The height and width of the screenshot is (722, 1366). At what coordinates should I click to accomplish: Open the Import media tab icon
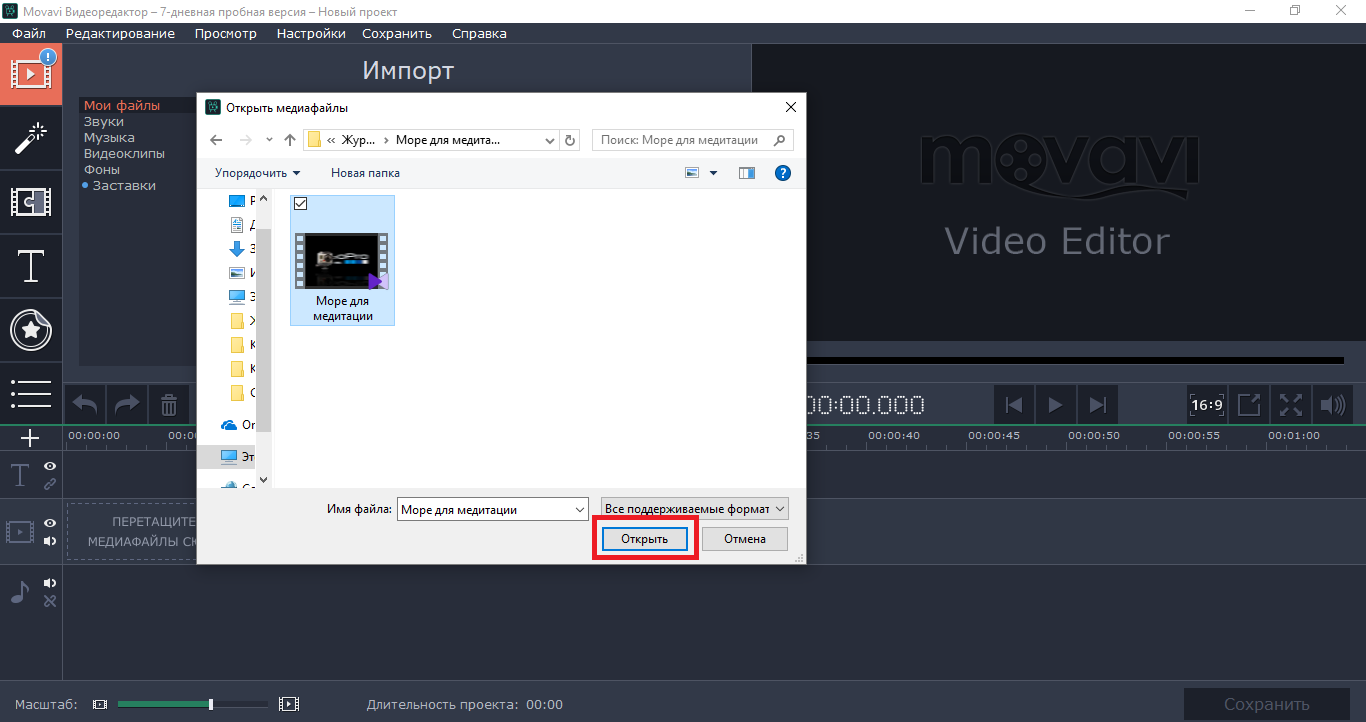(31, 74)
